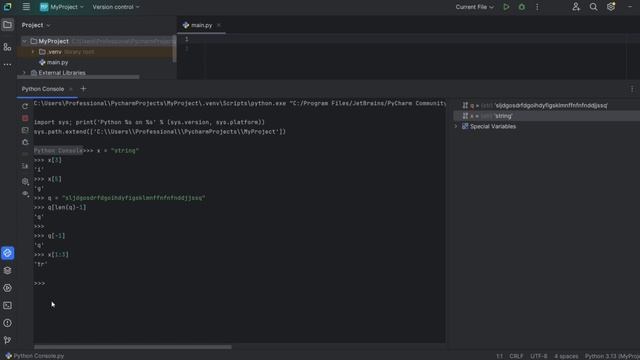Expand the .venv folder

pos(33,52)
